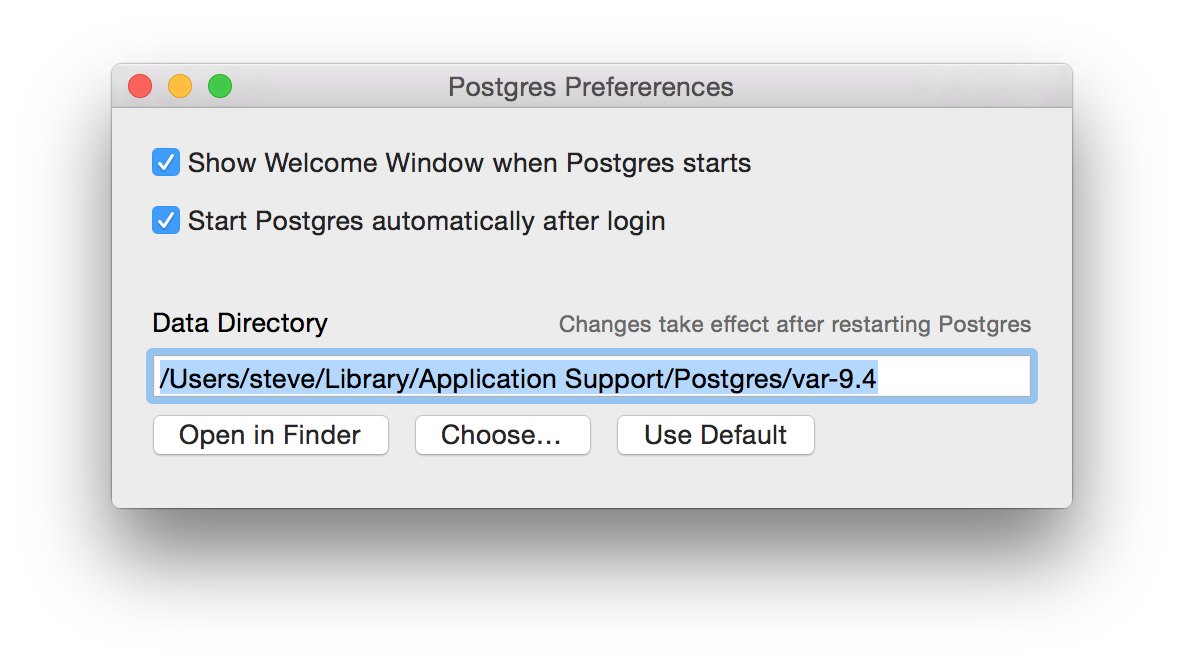Click empty title bar area right of title
This screenshot has height=668, width=1184.
(x=900, y=87)
